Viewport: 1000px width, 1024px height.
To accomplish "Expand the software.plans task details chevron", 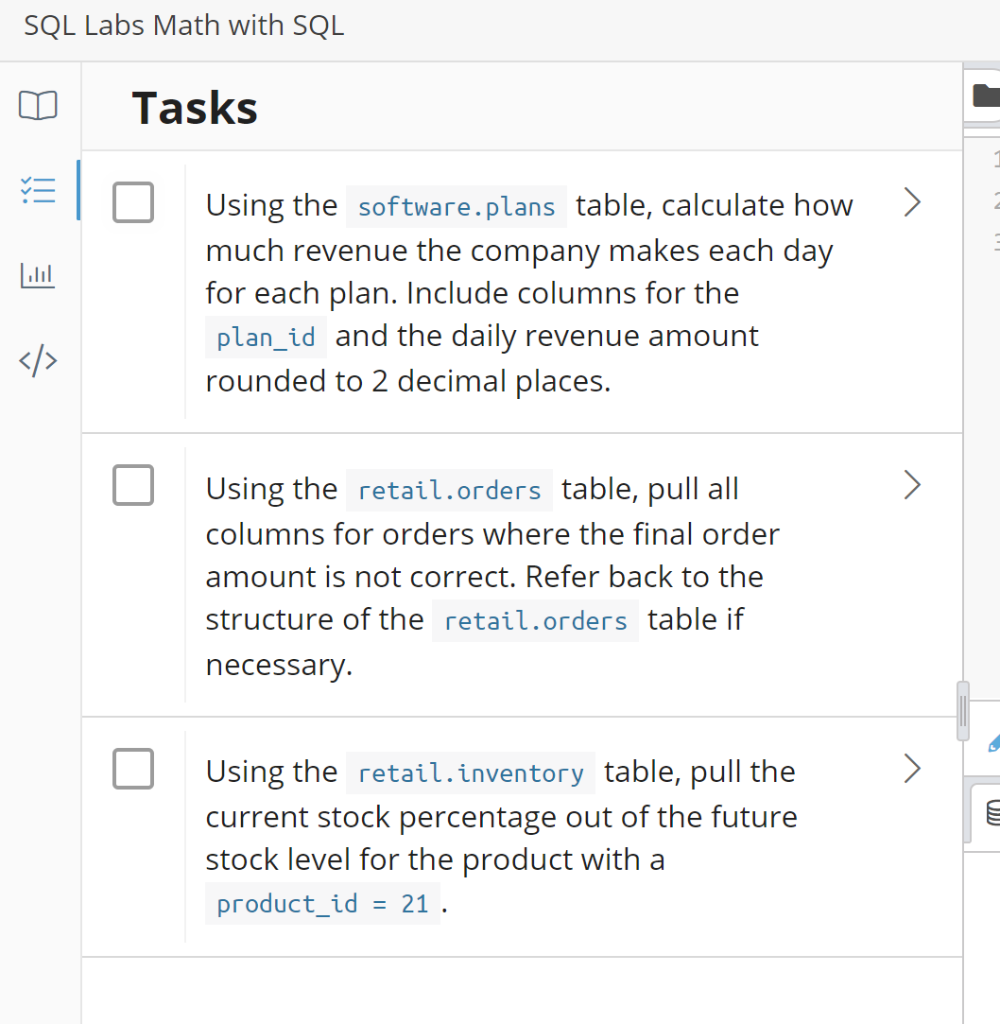I will [911, 202].
